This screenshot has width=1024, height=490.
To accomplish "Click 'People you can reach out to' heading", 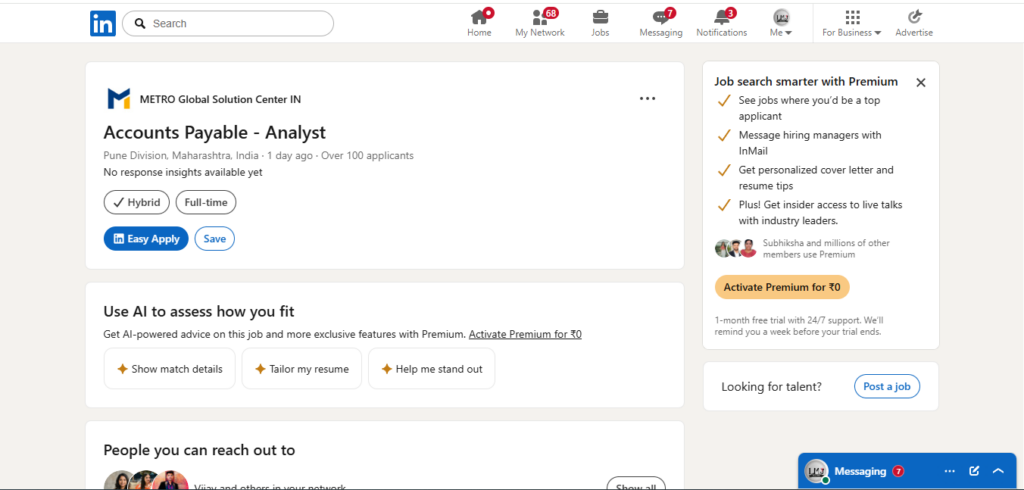I will [199, 450].
